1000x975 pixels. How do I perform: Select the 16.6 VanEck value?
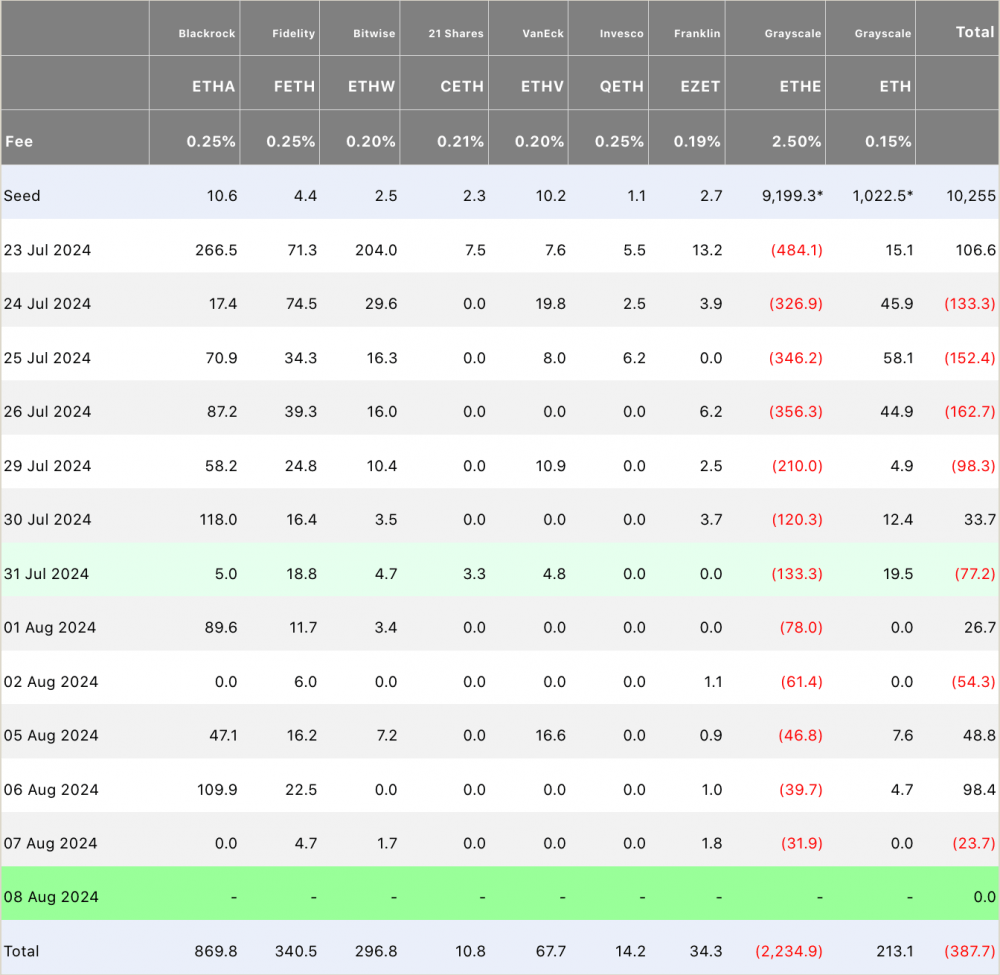point(550,735)
